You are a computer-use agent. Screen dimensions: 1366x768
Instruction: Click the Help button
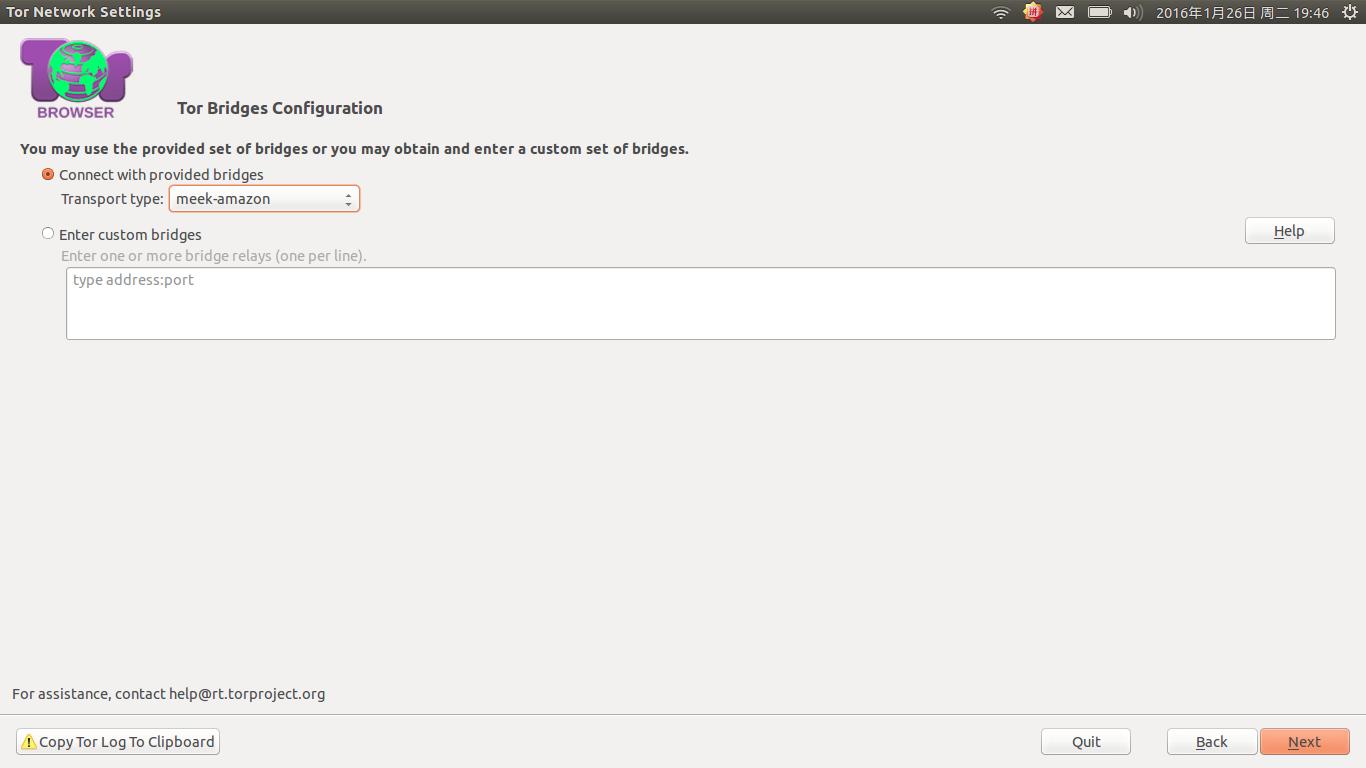pos(1289,231)
